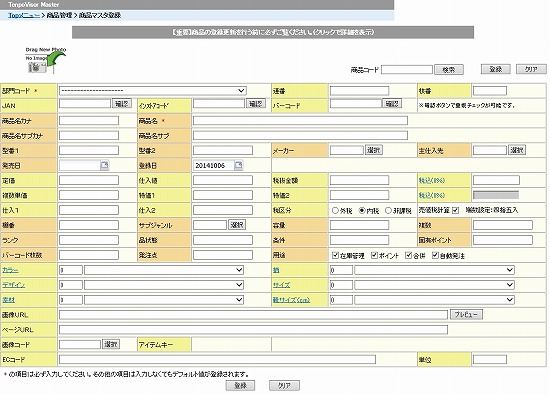Click the 靴サイズ(cm) label link

tap(291, 300)
